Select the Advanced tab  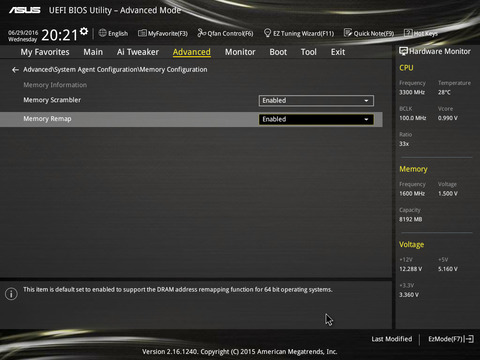[x=192, y=52]
